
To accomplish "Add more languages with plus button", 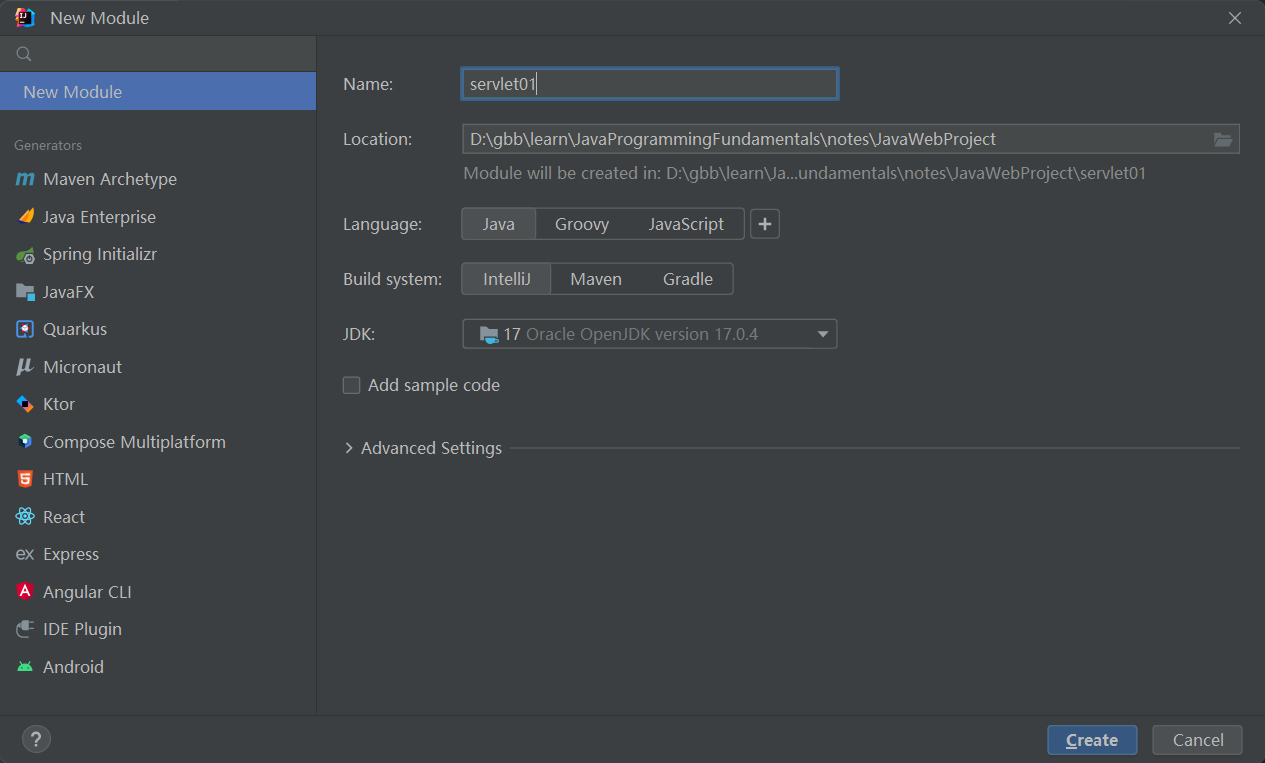I will coord(765,224).
